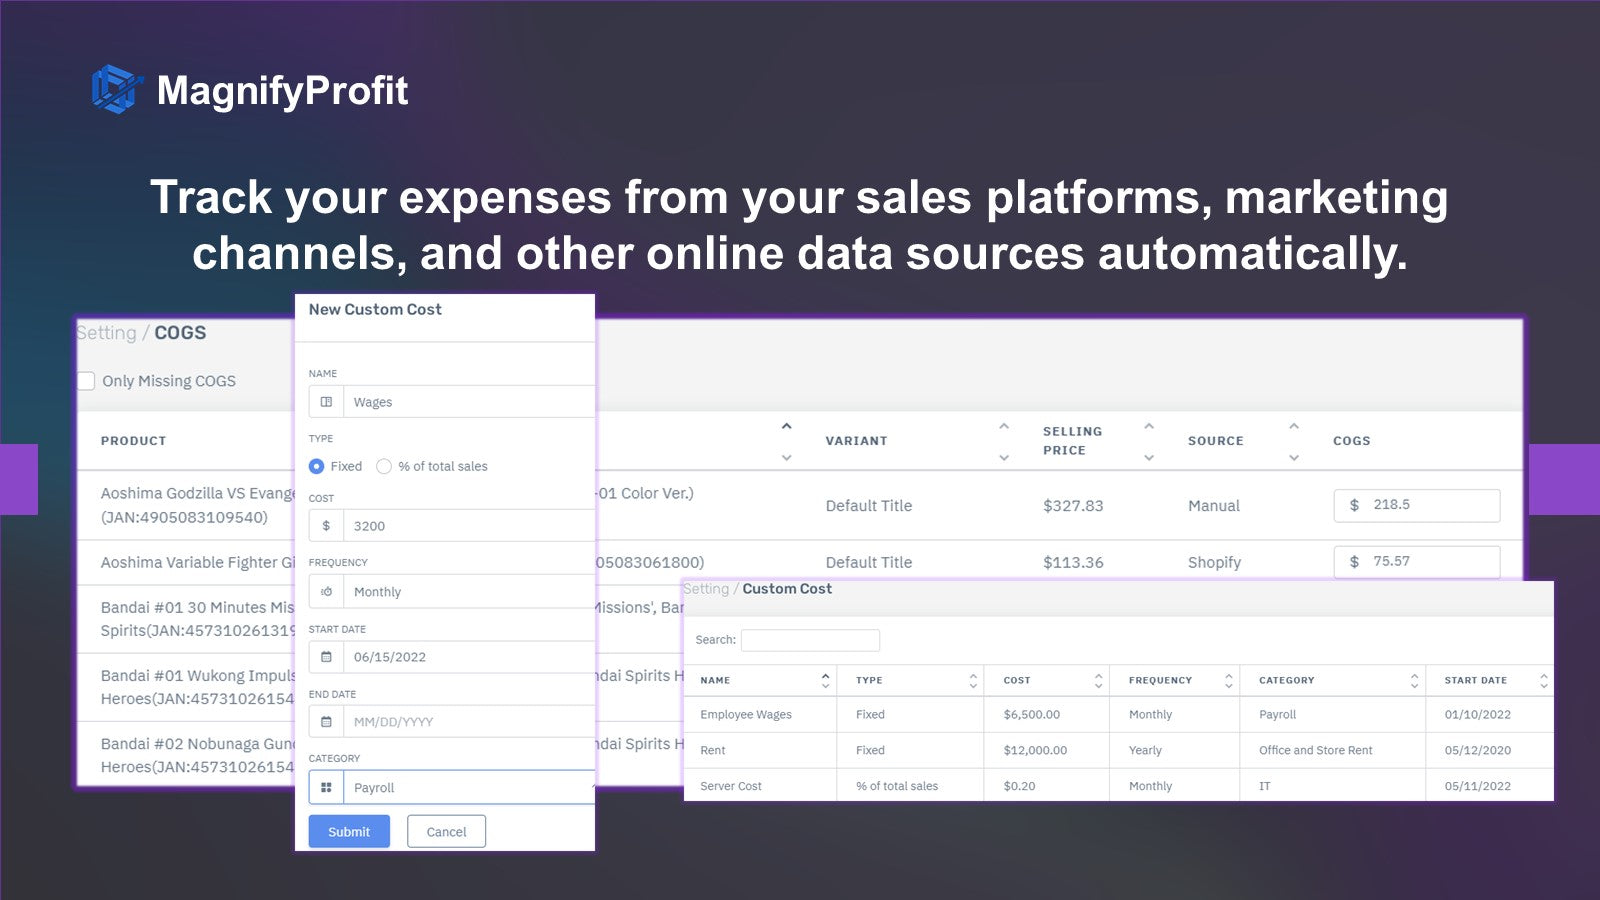Submit the new custom cost form
Image resolution: width=1600 pixels, height=900 pixels.
[x=349, y=831]
